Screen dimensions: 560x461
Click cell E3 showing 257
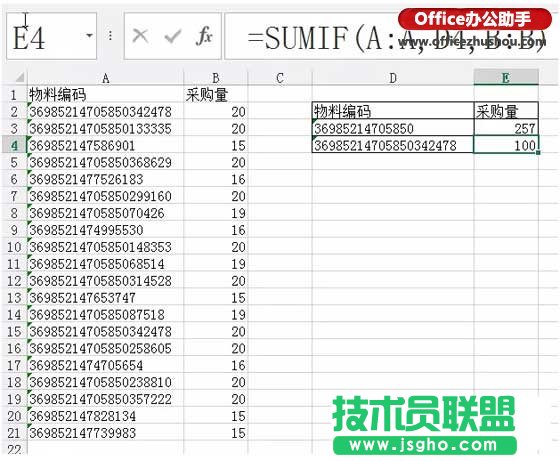506,128
